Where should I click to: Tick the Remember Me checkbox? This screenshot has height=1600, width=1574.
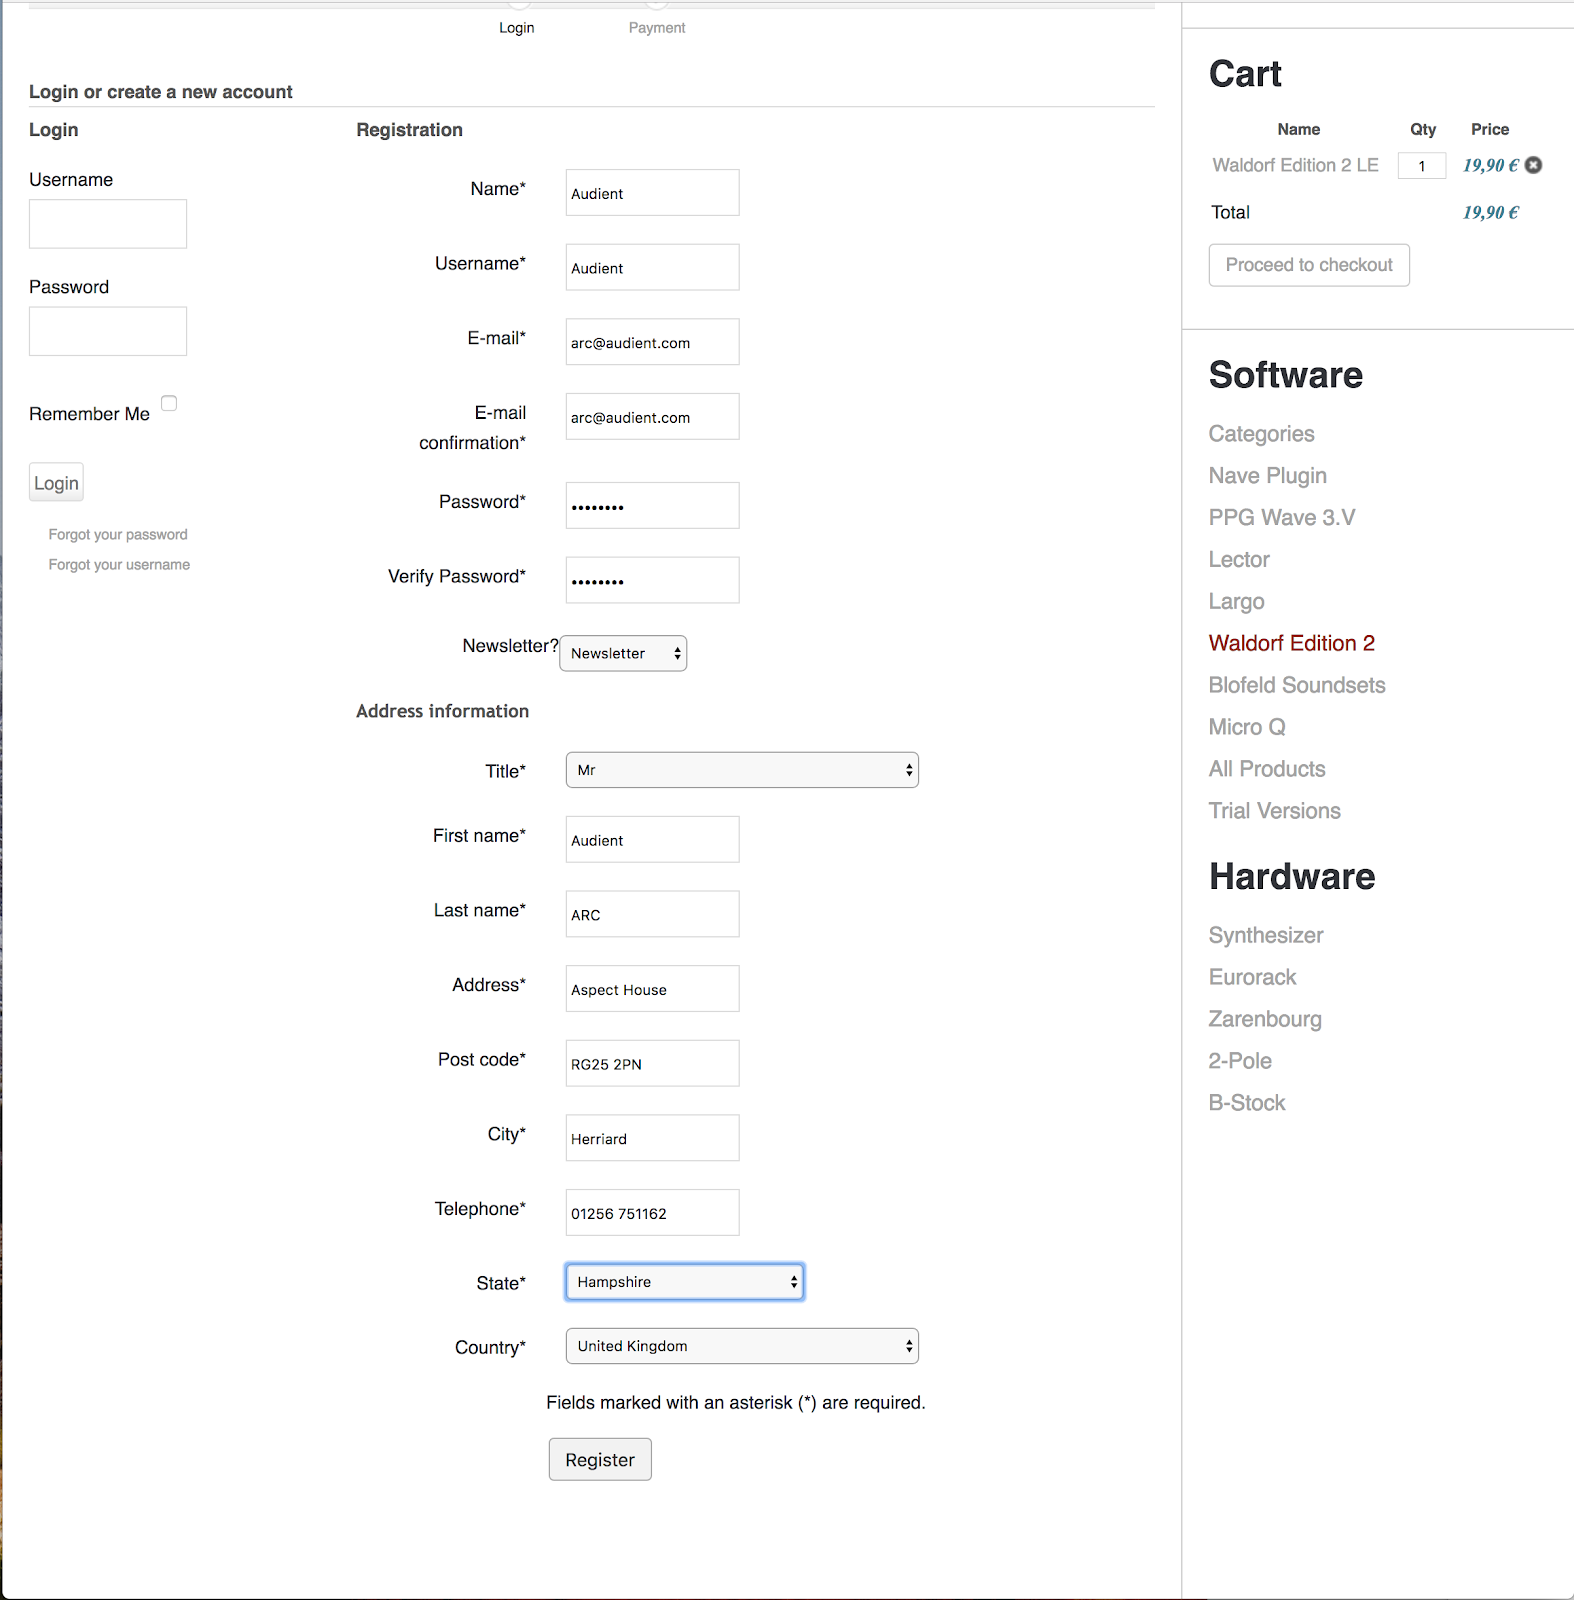(x=169, y=403)
